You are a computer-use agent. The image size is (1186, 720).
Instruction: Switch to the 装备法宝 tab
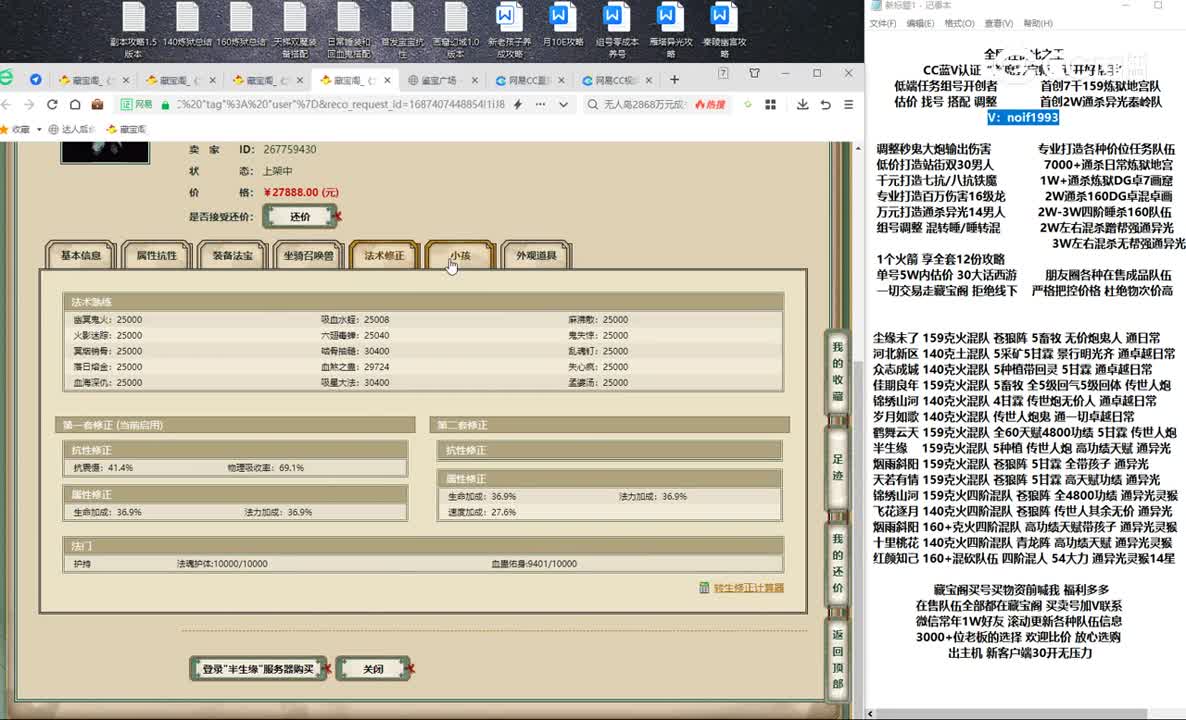(232, 256)
